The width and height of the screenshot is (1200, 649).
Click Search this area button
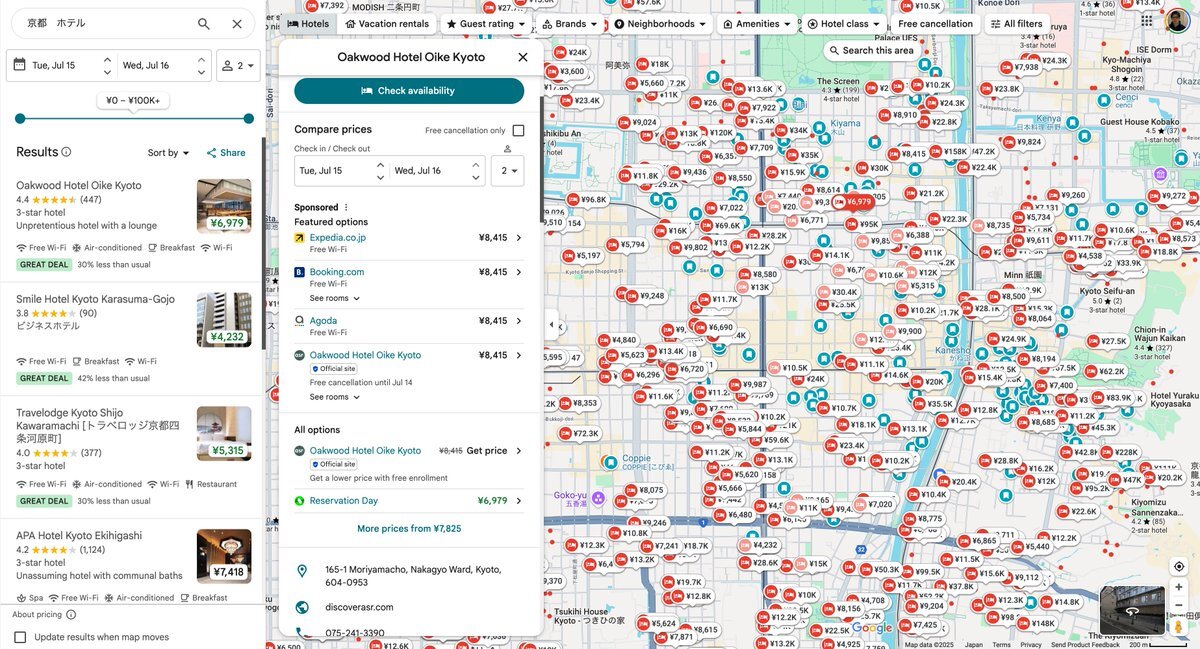click(871, 50)
